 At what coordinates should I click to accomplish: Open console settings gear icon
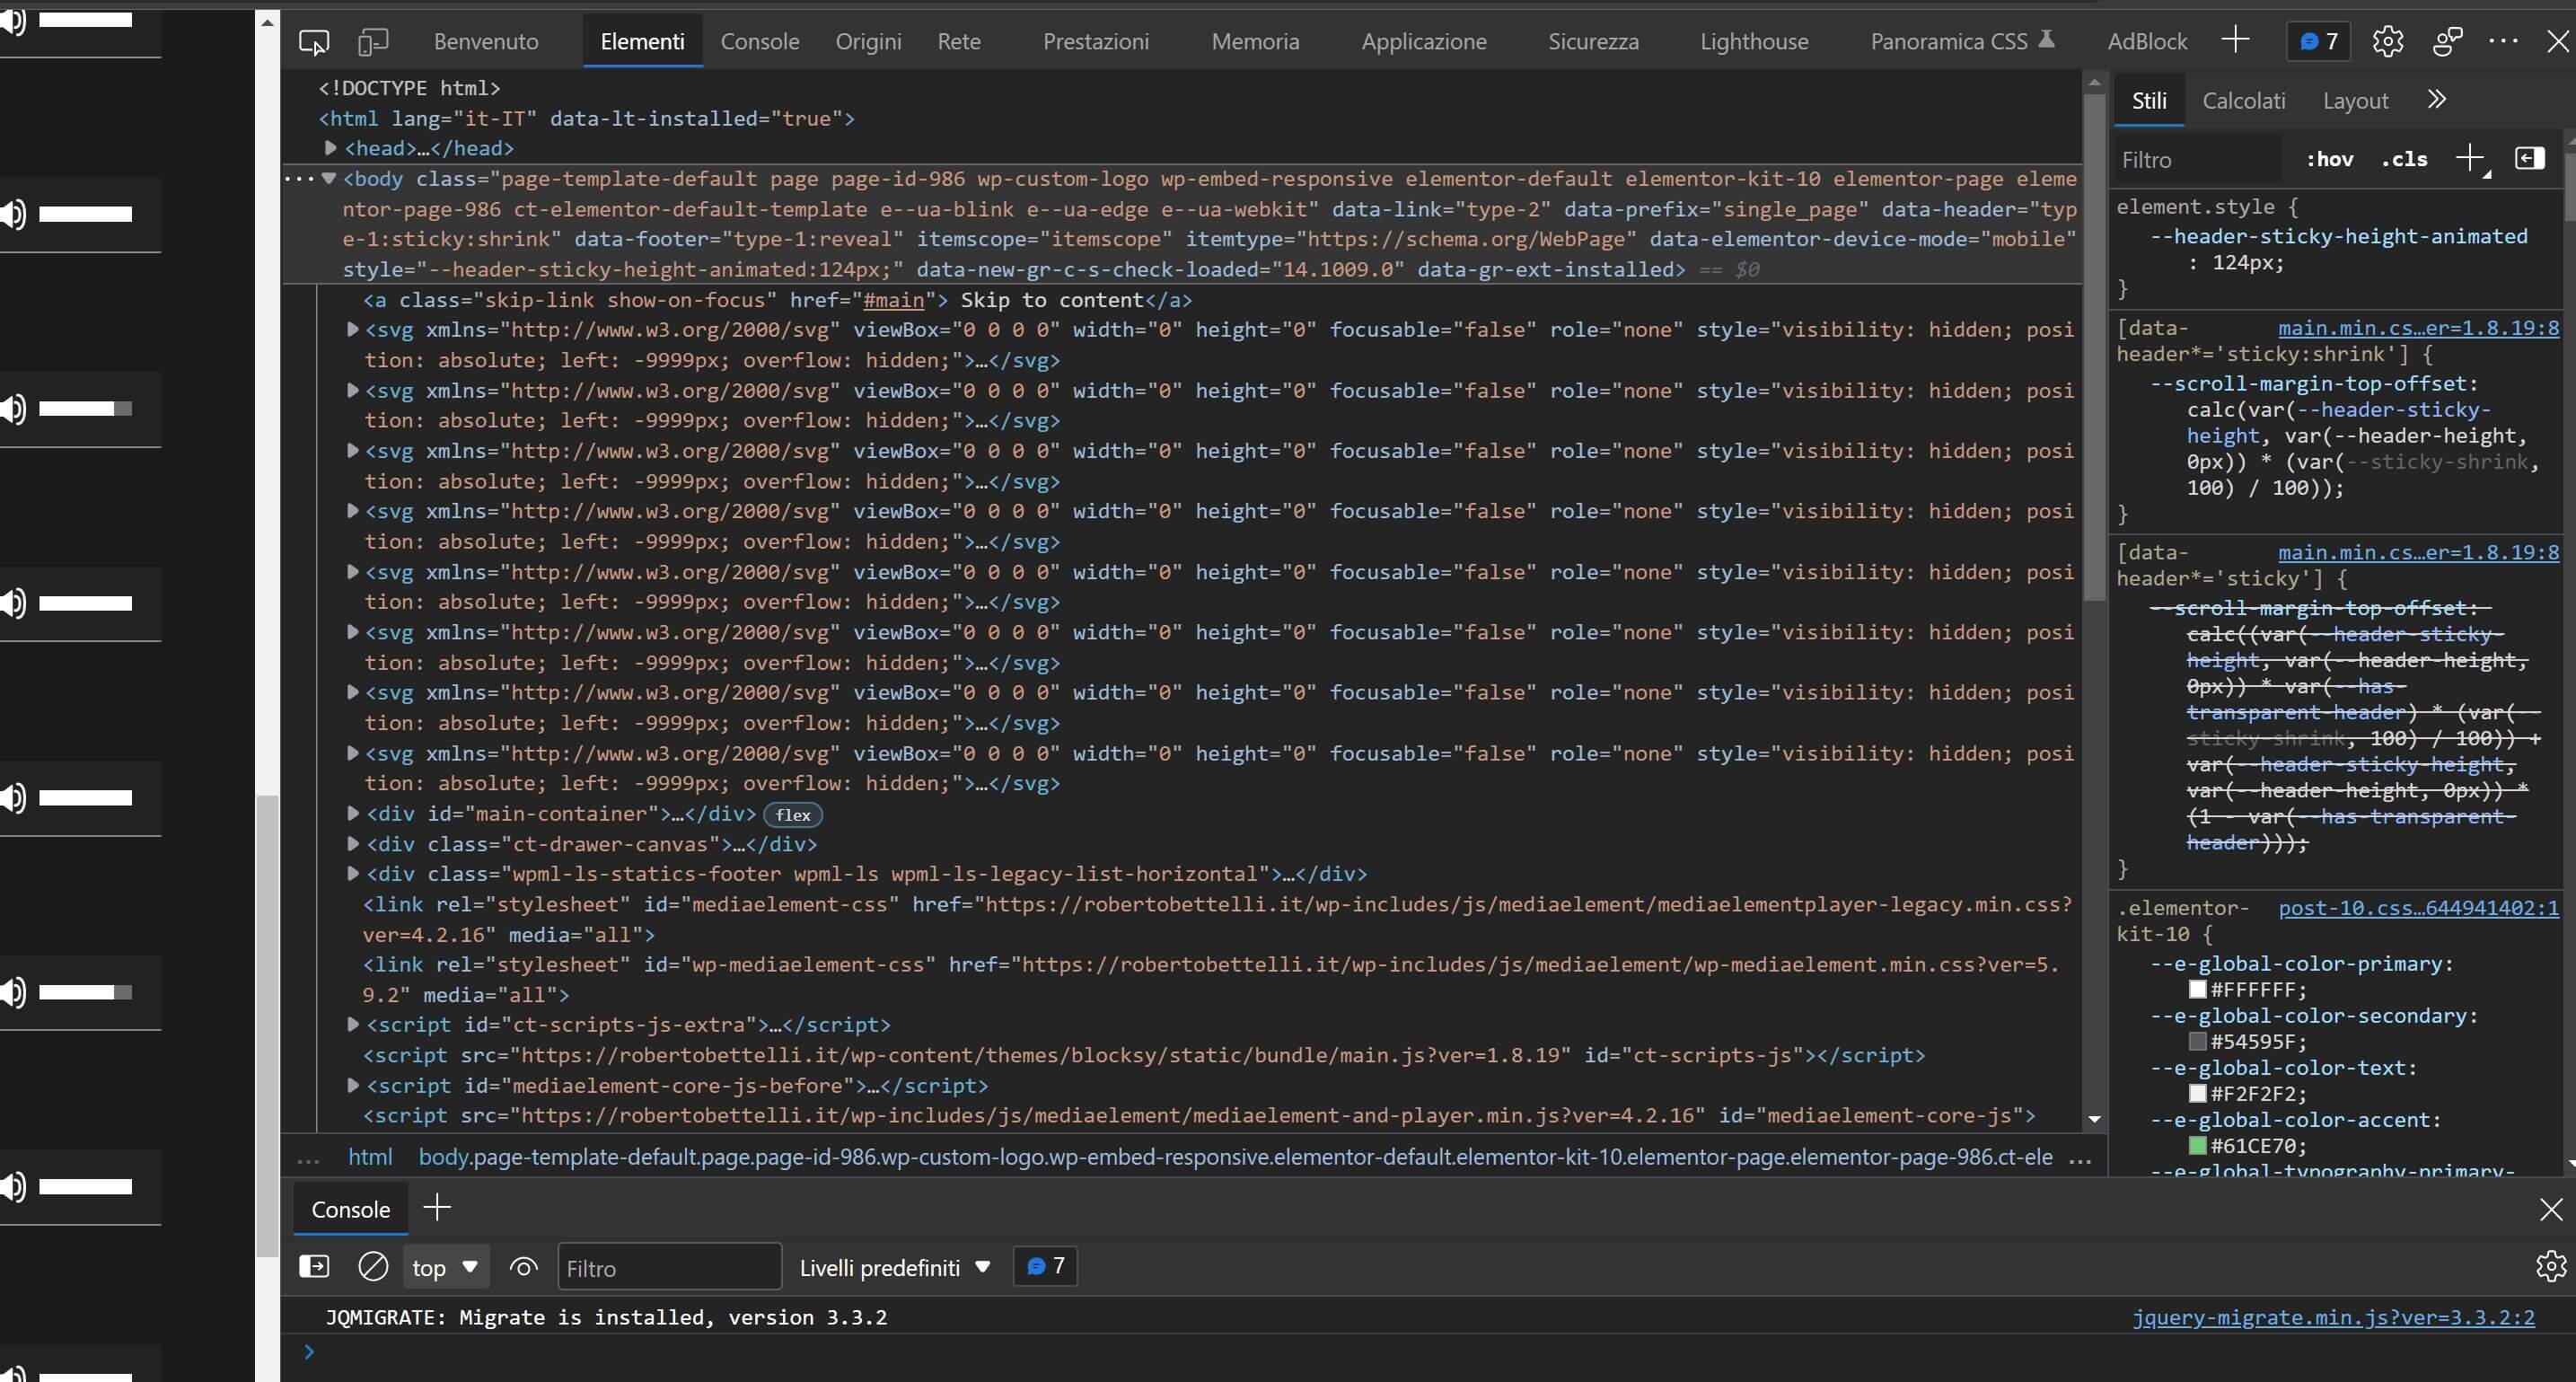coord(2550,1266)
